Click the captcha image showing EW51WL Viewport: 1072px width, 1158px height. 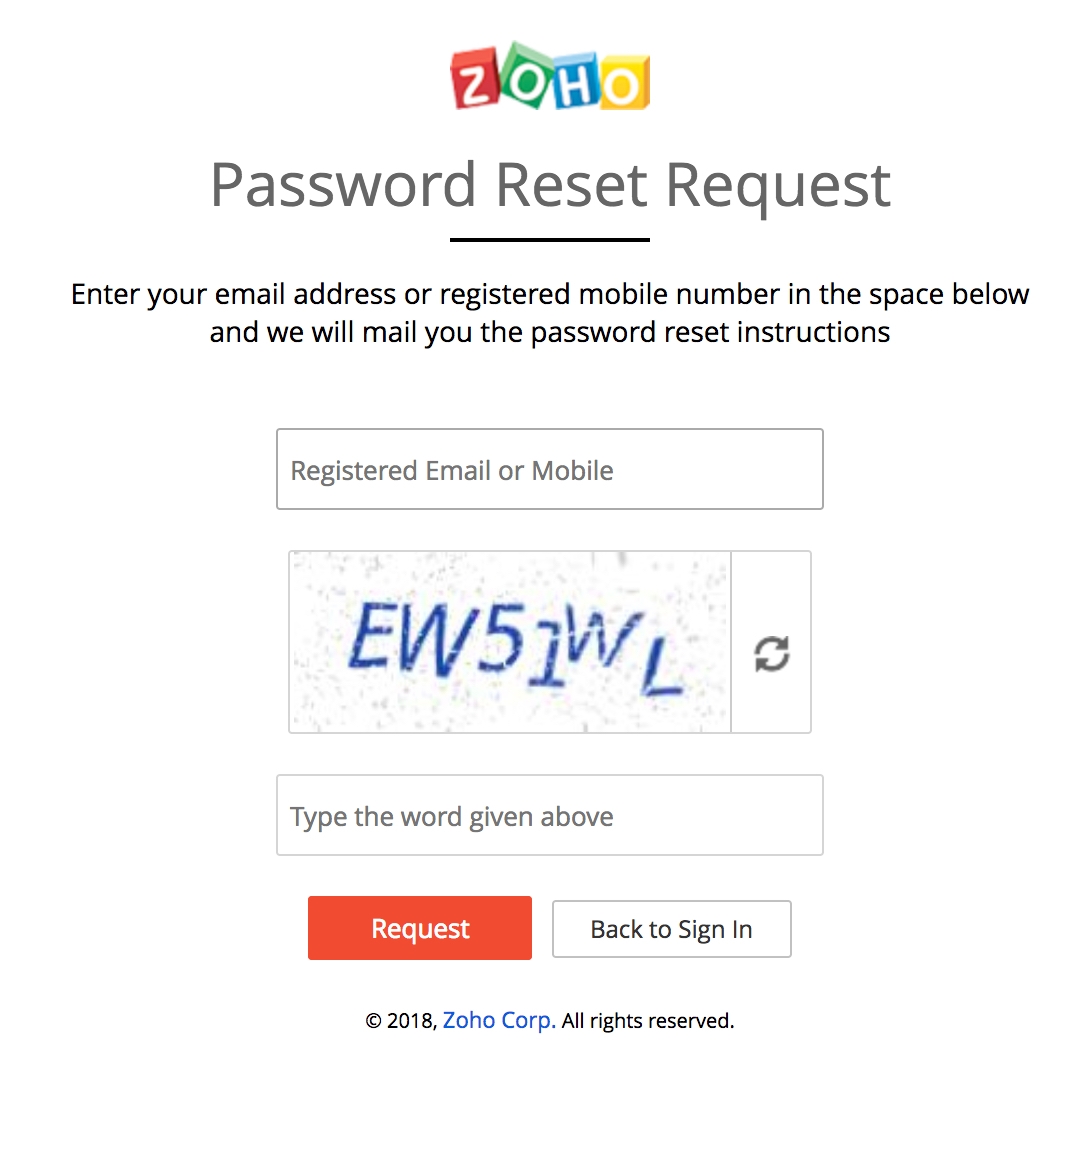(510, 641)
